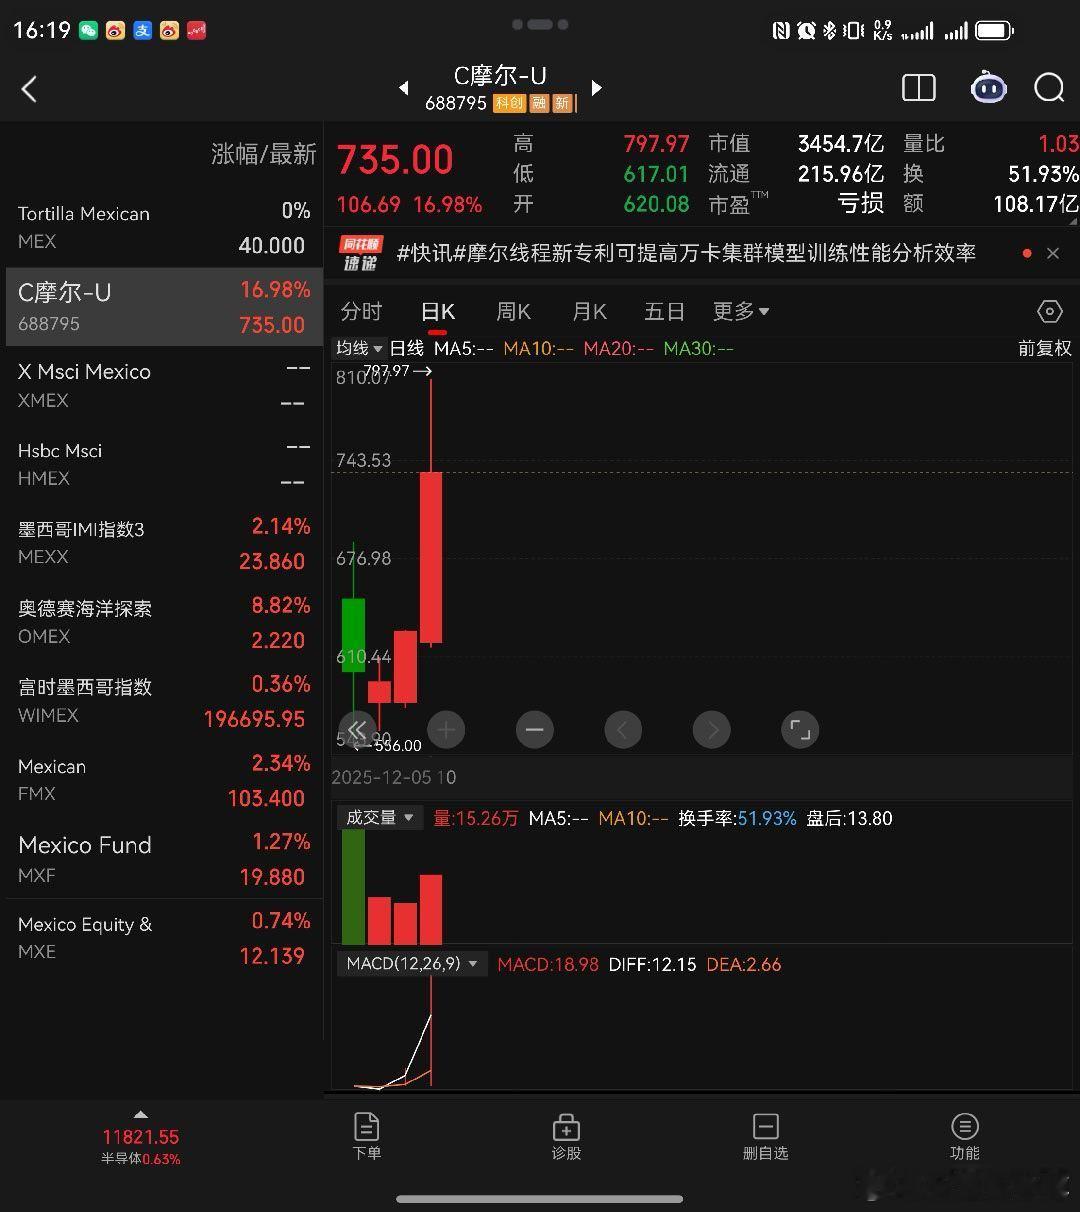Select 奥德赛海洋探索 OMEX row
The width and height of the screenshot is (1080, 1212).
click(164, 622)
